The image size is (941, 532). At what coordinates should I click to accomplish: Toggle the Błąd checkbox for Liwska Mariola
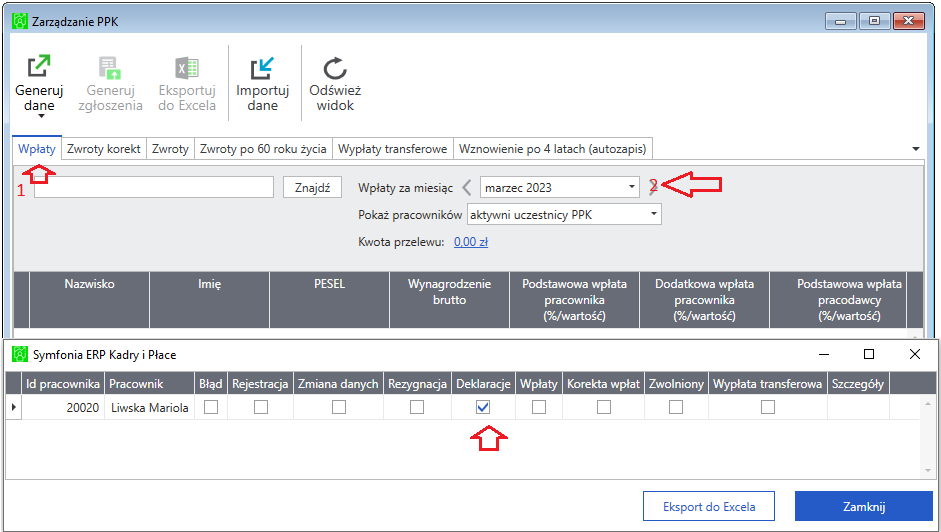tap(211, 407)
